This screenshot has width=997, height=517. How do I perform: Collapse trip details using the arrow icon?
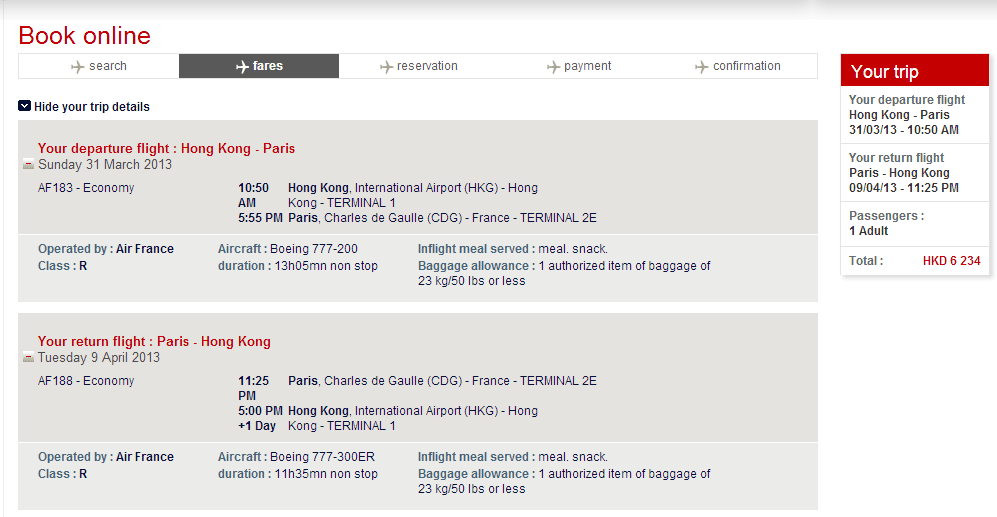[x=25, y=106]
